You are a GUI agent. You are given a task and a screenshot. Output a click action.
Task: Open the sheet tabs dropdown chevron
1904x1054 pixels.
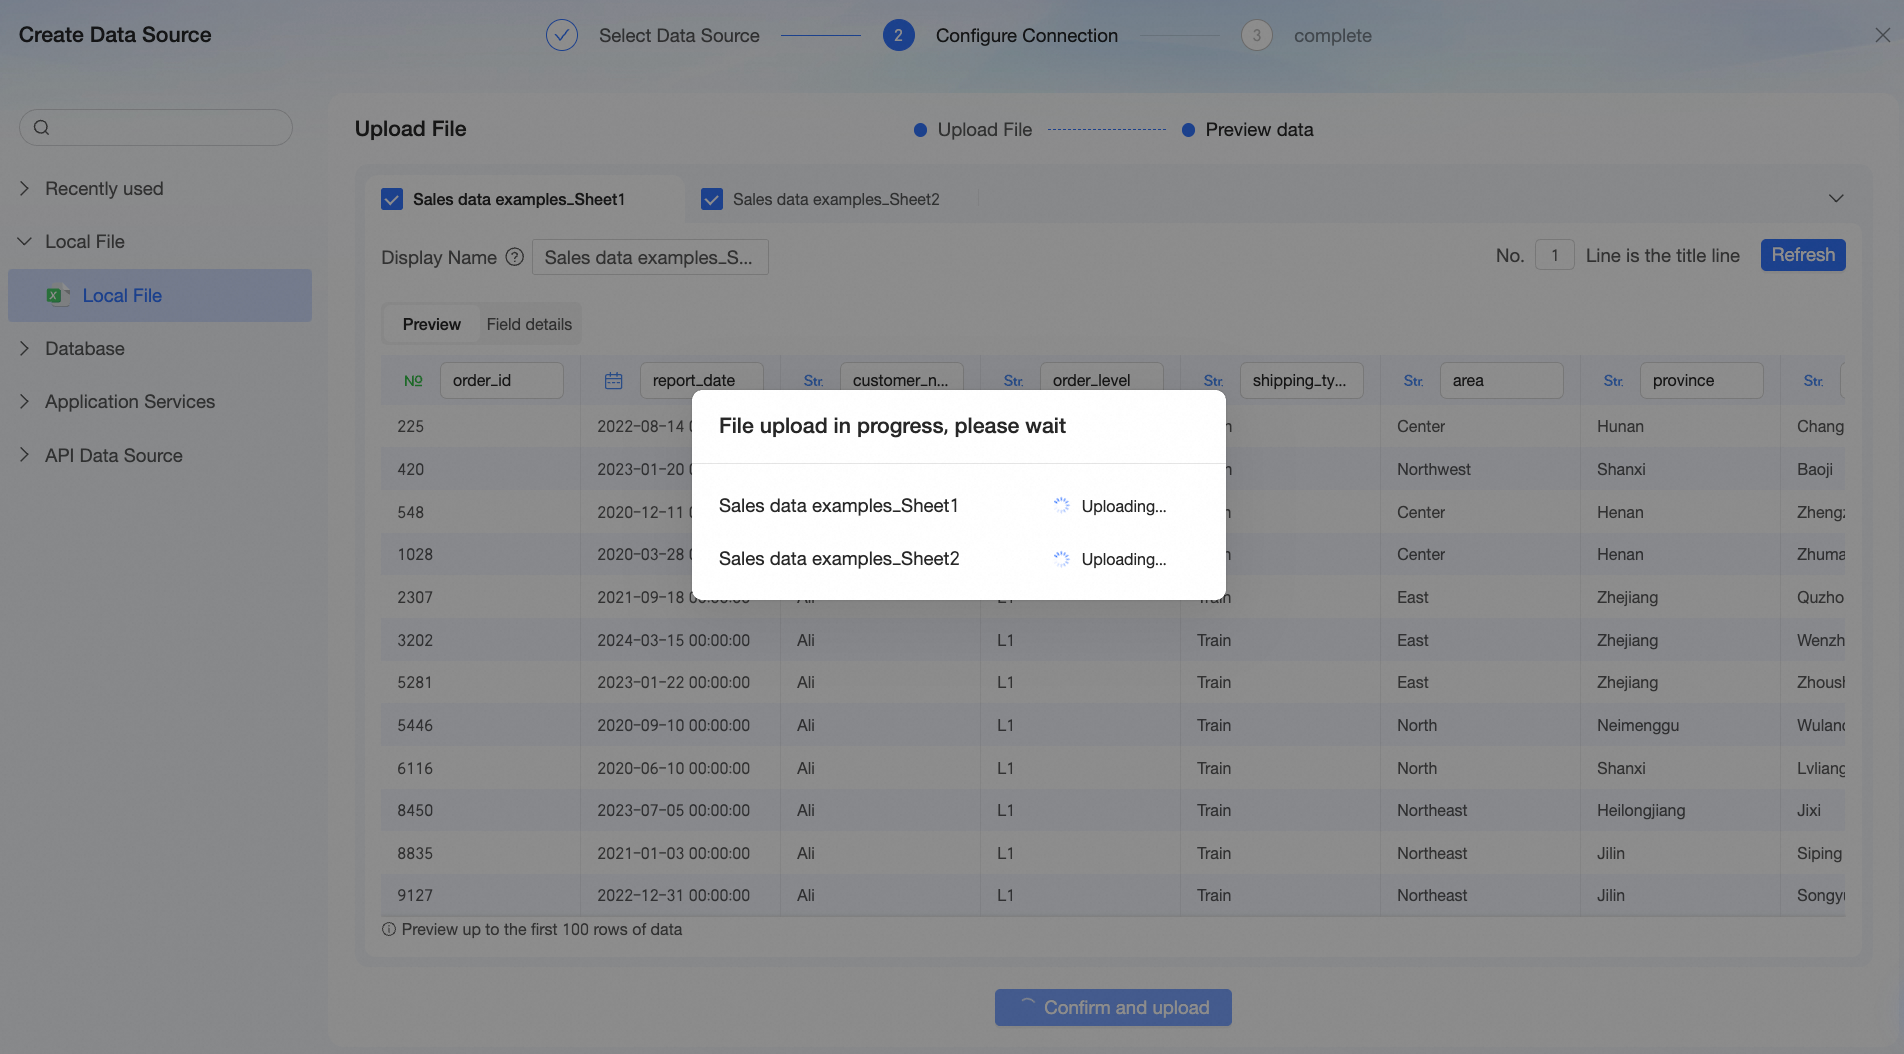(1836, 198)
